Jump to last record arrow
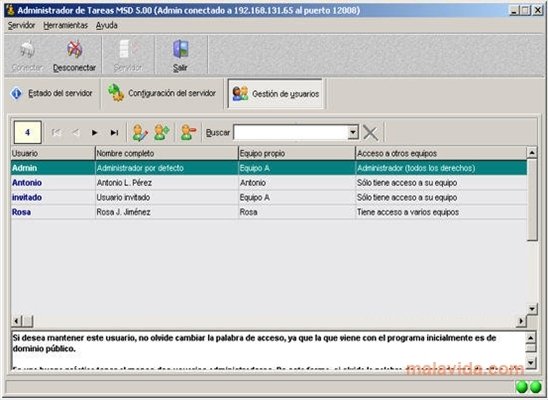 pos(114,132)
